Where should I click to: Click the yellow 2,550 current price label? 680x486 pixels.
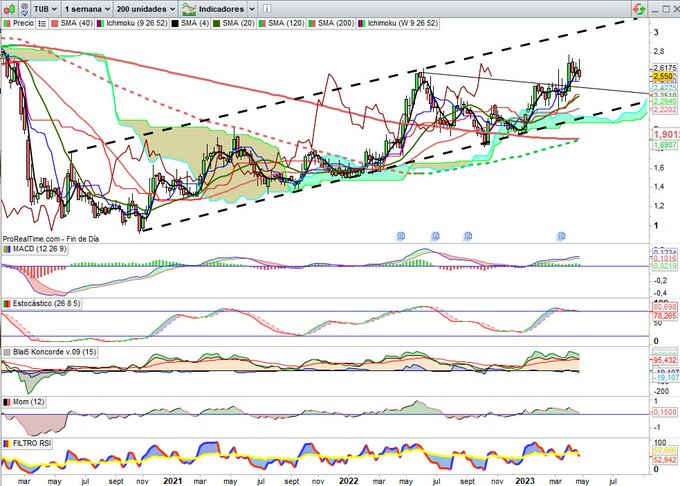[664, 76]
